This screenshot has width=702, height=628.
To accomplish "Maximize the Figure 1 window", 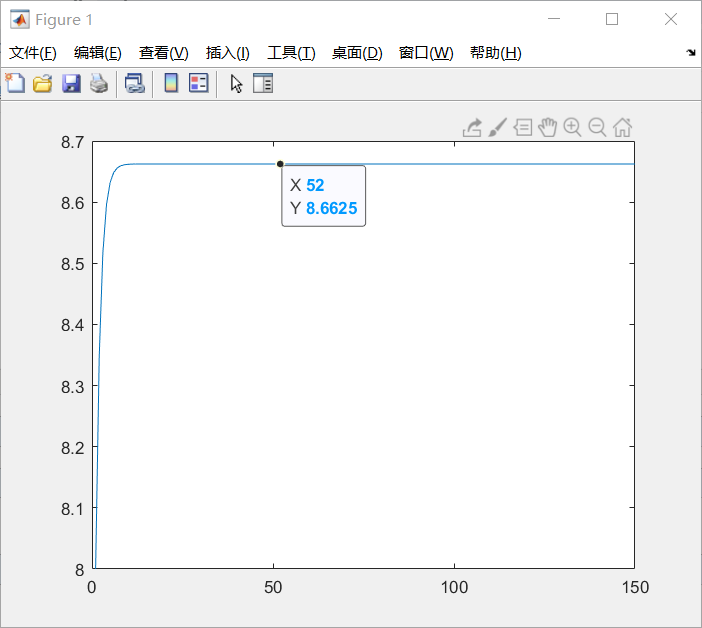I will pyautogui.click(x=612, y=19).
